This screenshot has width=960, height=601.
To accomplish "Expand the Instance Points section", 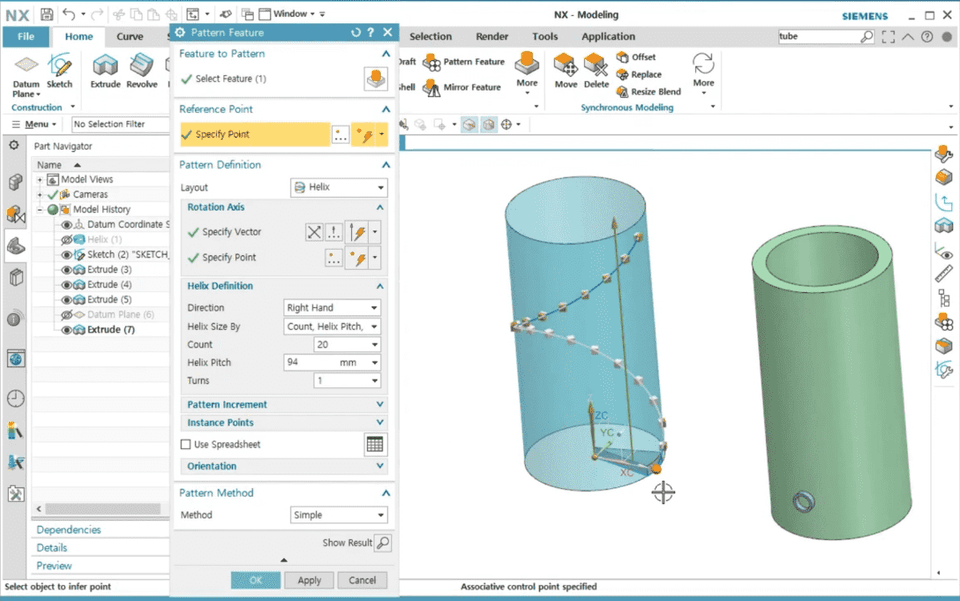I will [x=285, y=423].
